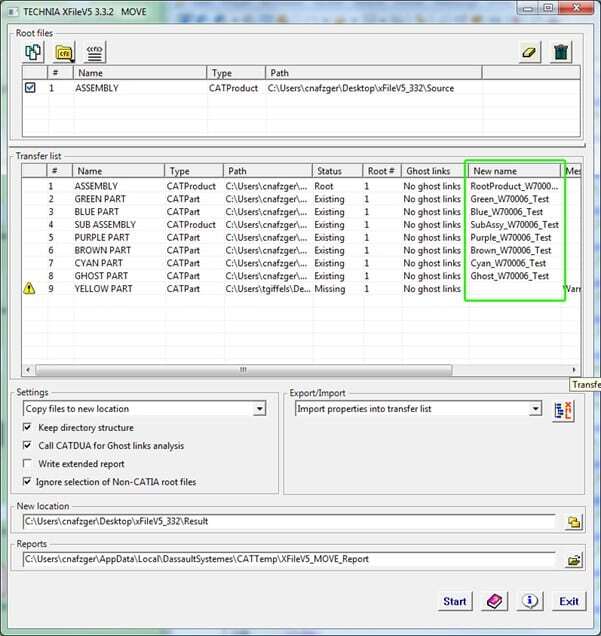Click the eraser icon above root files
This screenshot has width=601, height=636.
click(530, 52)
